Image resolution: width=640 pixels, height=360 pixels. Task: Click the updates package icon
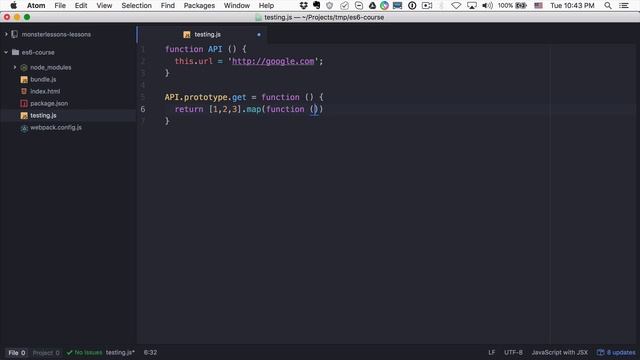tap(600, 353)
